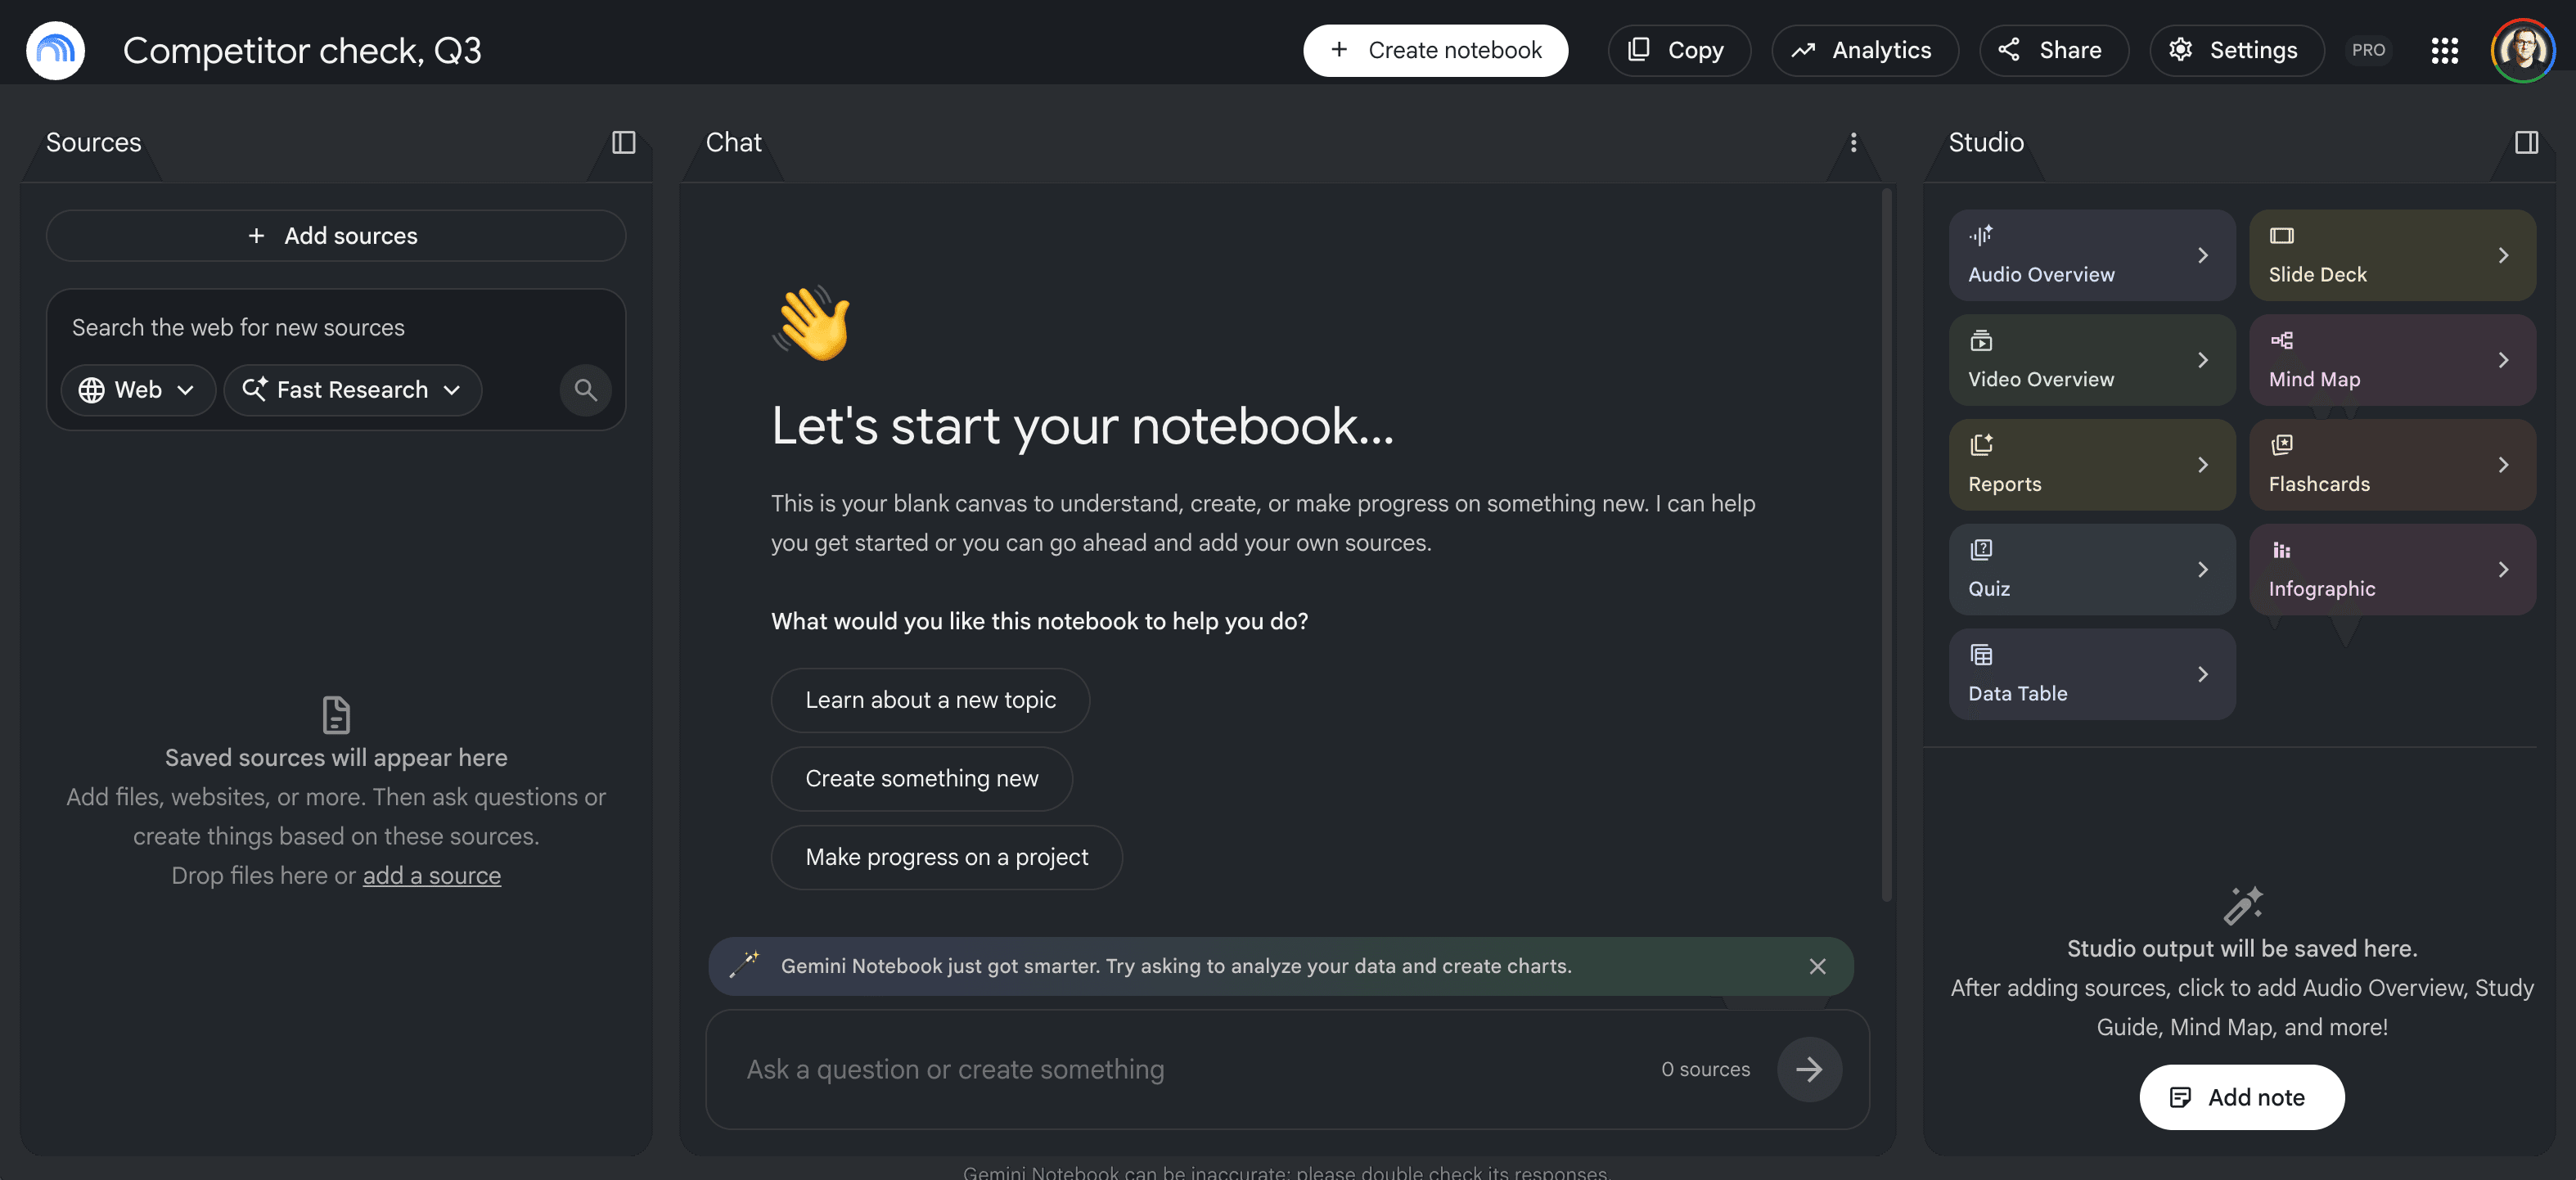Image resolution: width=2576 pixels, height=1180 pixels.
Task: Choose 'Learn about a new topic'
Action: [x=930, y=700]
